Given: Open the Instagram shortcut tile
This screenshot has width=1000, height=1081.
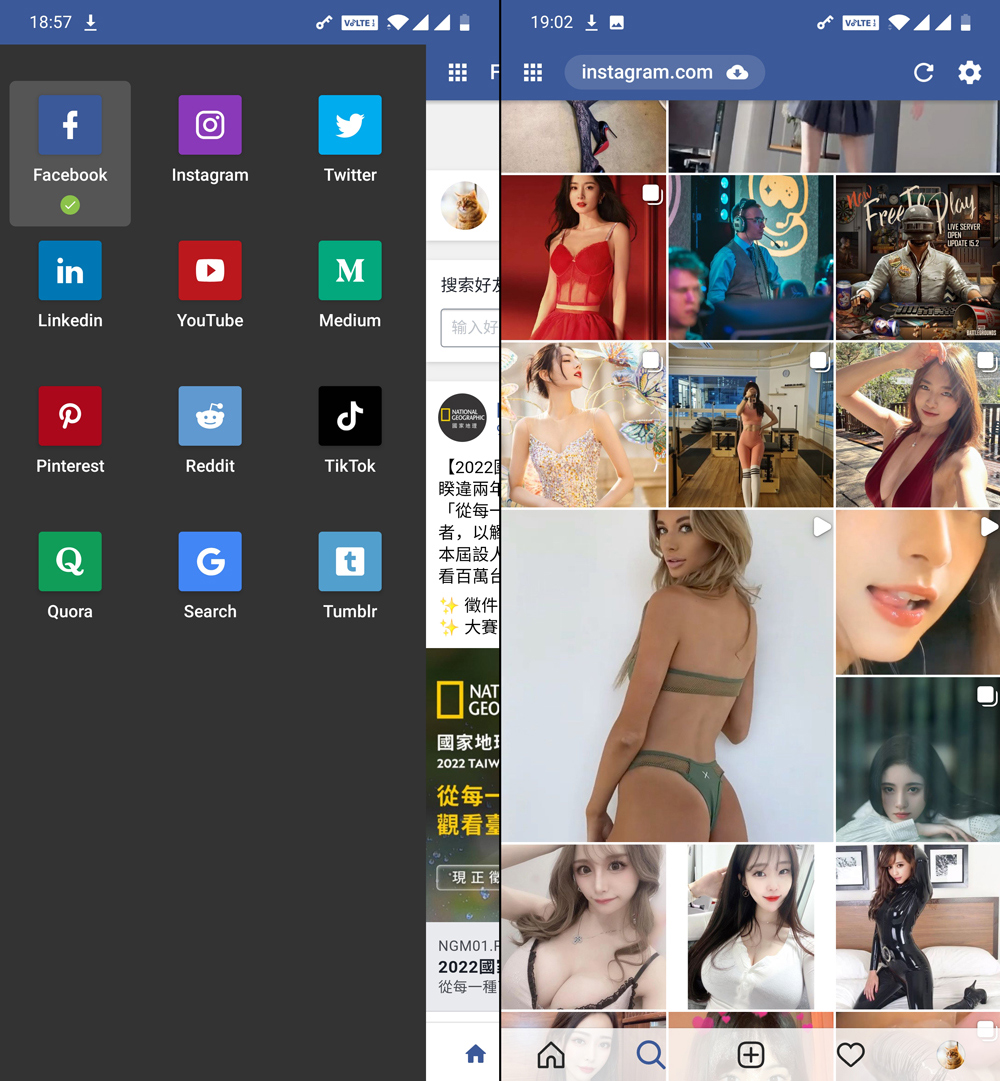Looking at the screenshot, I should tap(210, 140).
